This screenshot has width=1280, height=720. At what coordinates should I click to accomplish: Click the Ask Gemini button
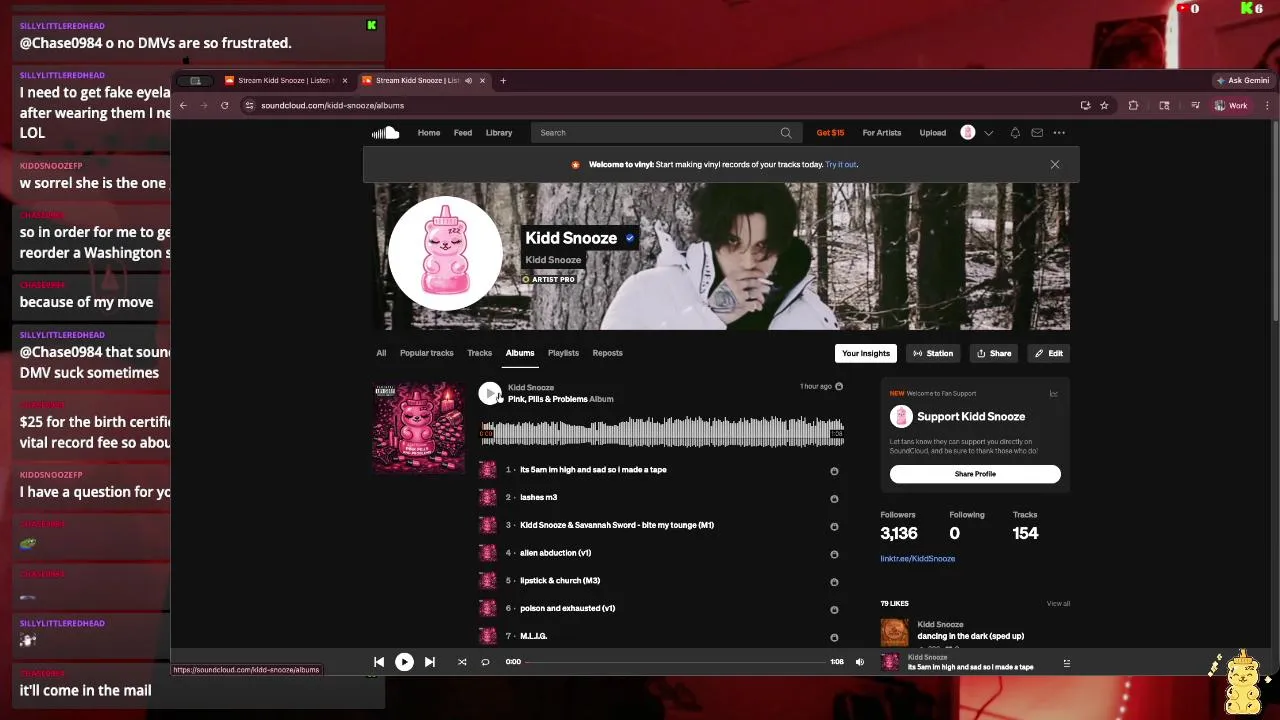pyautogui.click(x=1242, y=80)
